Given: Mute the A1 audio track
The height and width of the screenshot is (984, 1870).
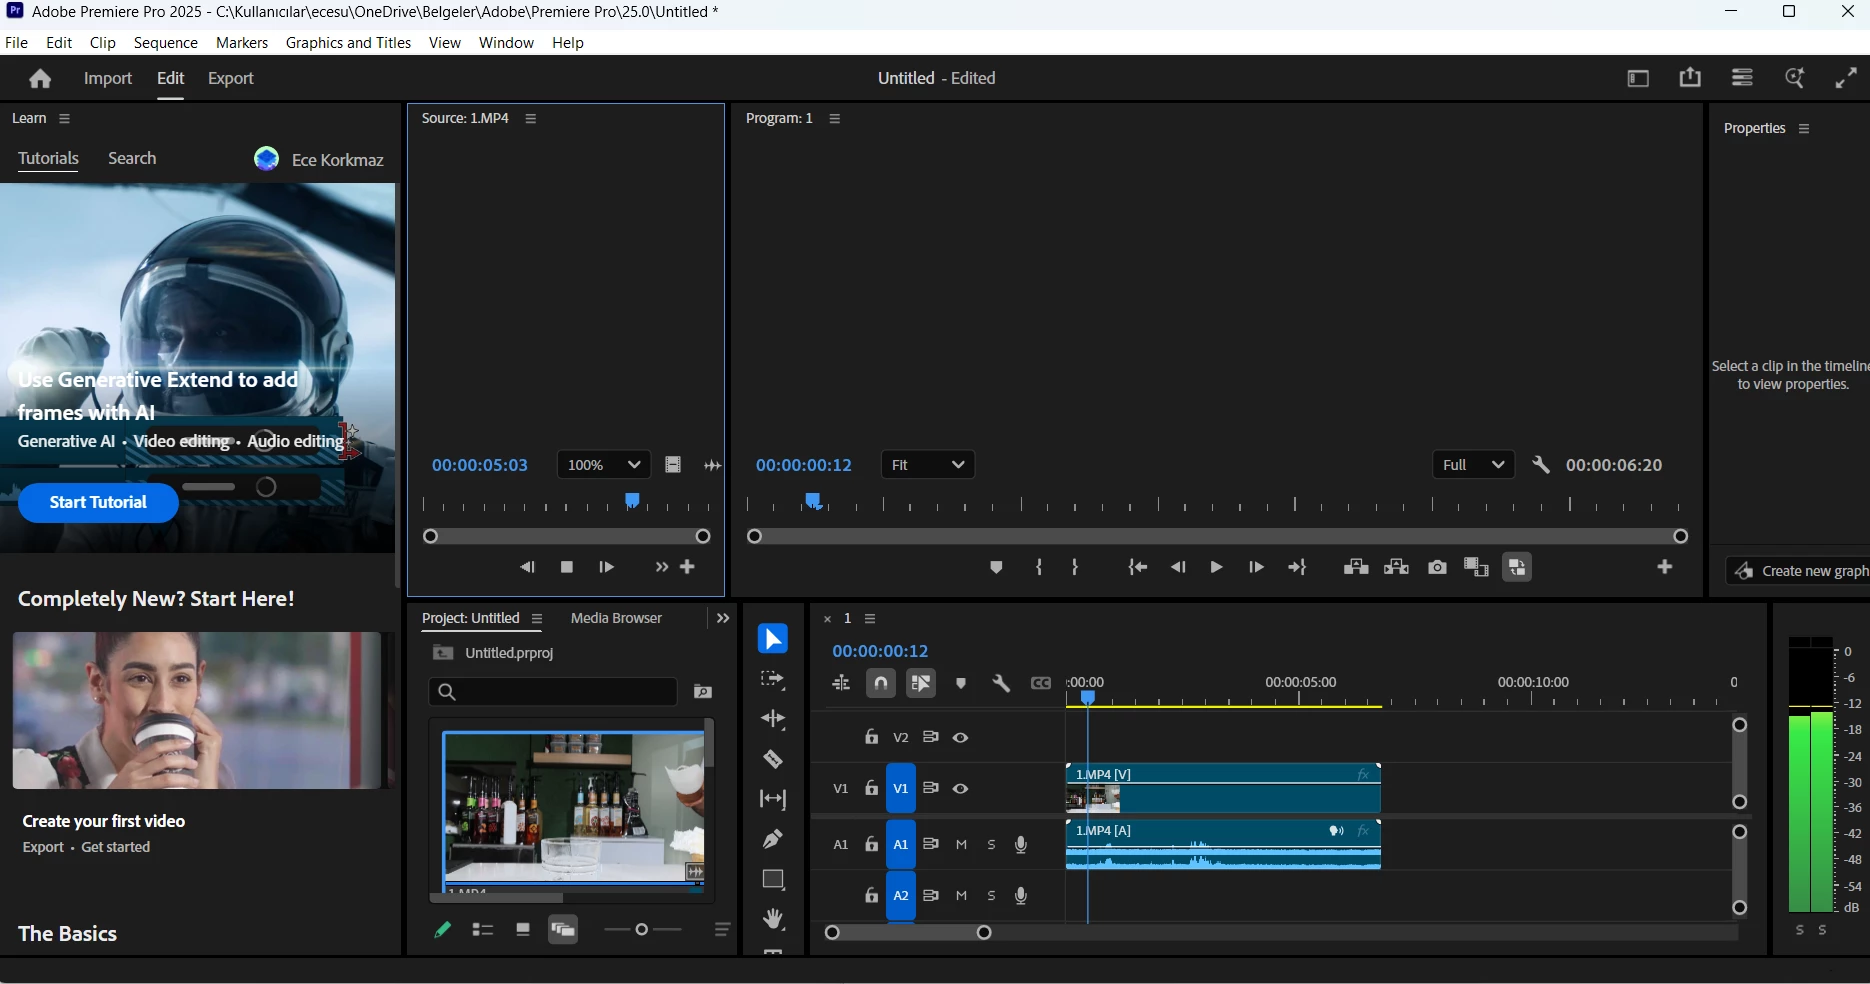Looking at the screenshot, I should pyautogui.click(x=962, y=845).
